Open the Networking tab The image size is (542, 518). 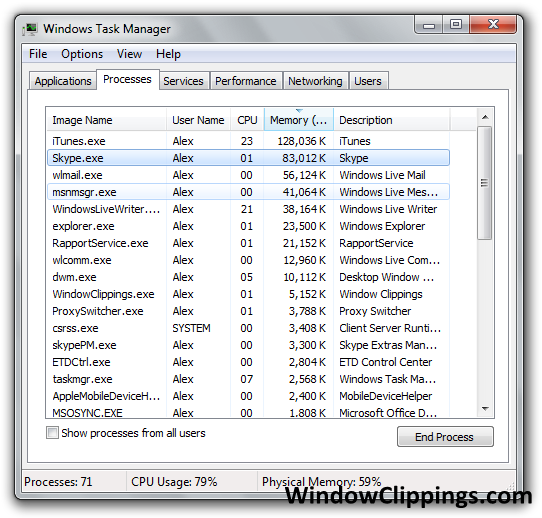tap(315, 81)
